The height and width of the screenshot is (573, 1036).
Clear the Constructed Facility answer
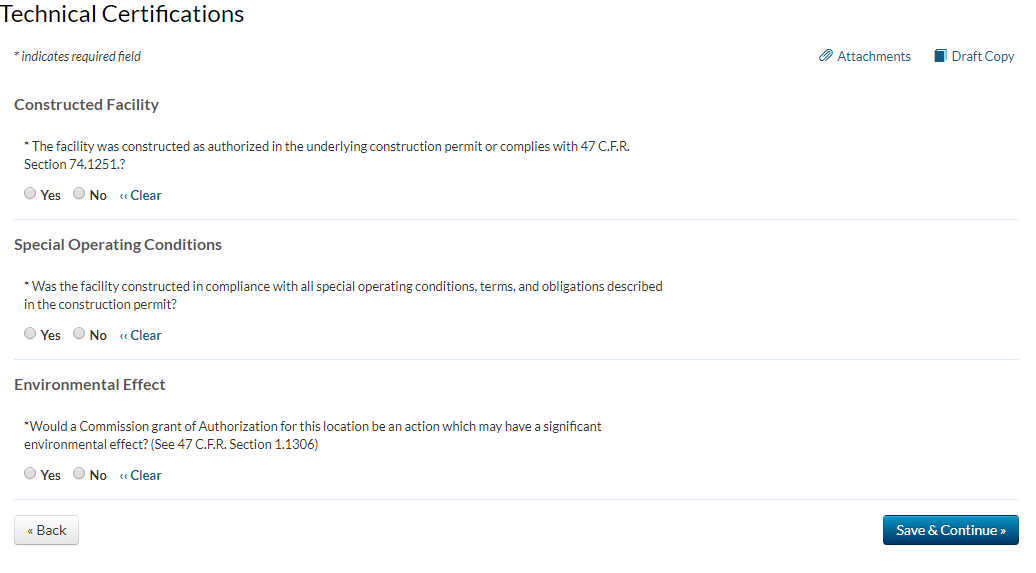click(x=141, y=195)
